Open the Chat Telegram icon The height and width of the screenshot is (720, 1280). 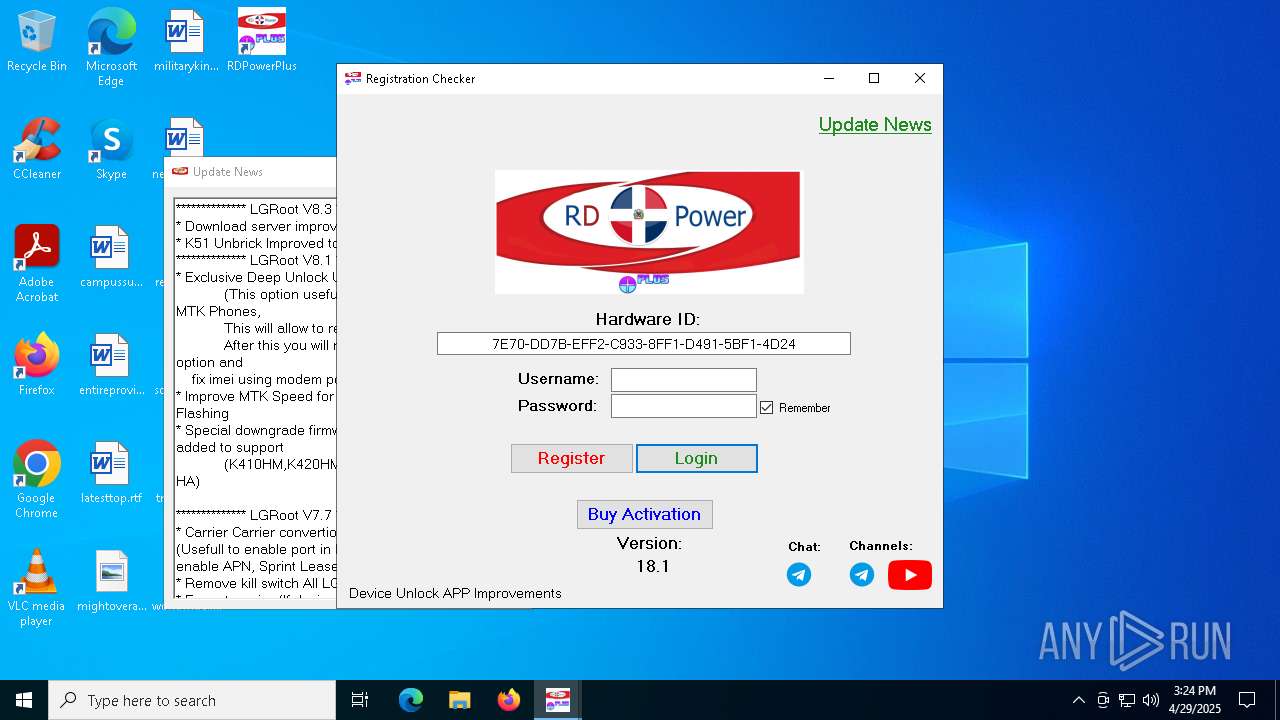point(799,575)
